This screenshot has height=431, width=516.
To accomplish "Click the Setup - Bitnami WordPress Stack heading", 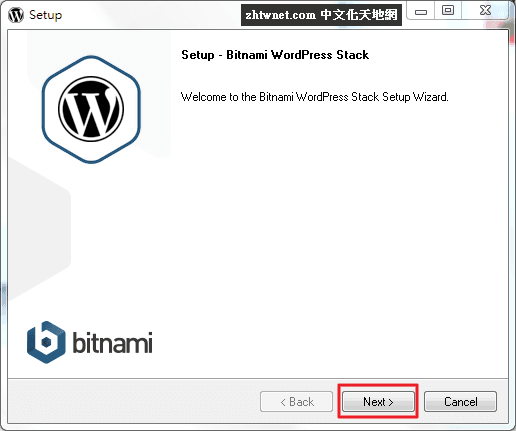I will pyautogui.click(x=275, y=55).
